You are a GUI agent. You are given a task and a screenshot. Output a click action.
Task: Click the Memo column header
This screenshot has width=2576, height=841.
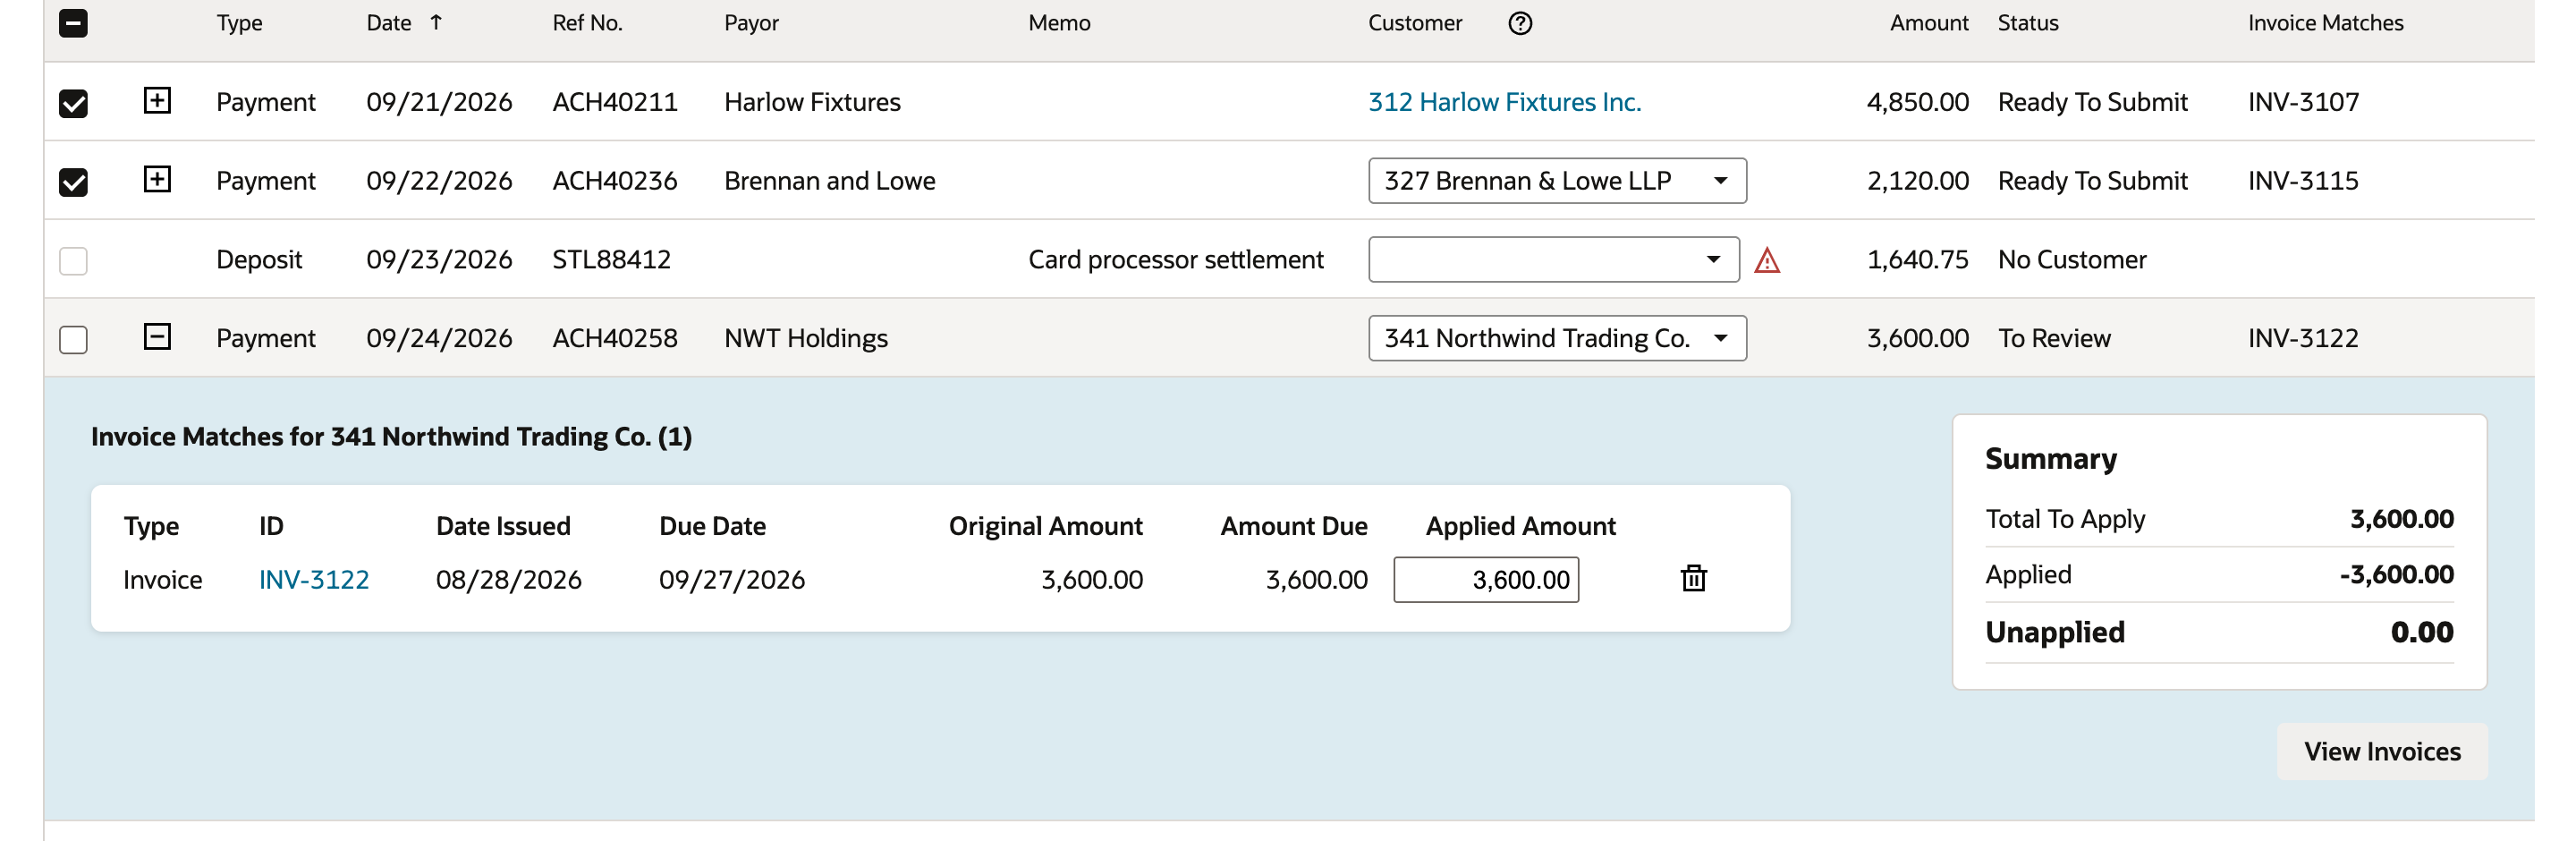click(1059, 23)
